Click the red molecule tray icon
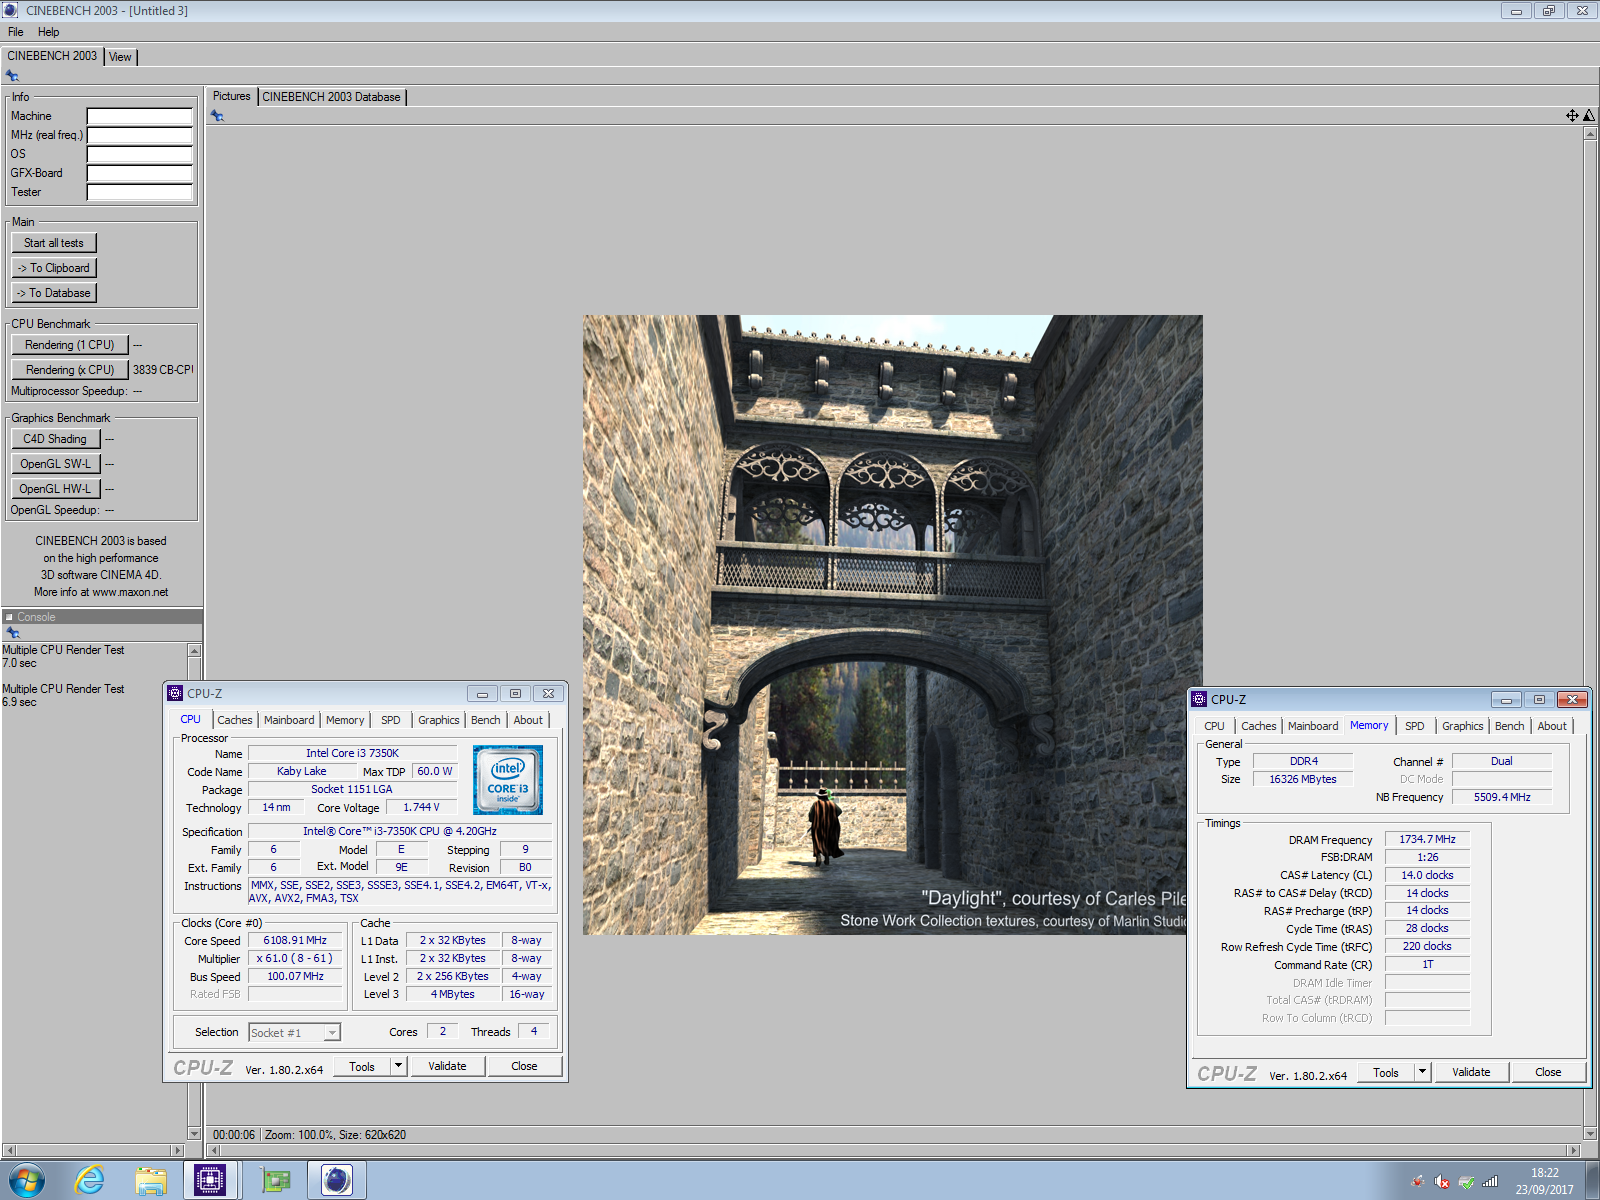This screenshot has width=1600, height=1200. [1418, 1181]
